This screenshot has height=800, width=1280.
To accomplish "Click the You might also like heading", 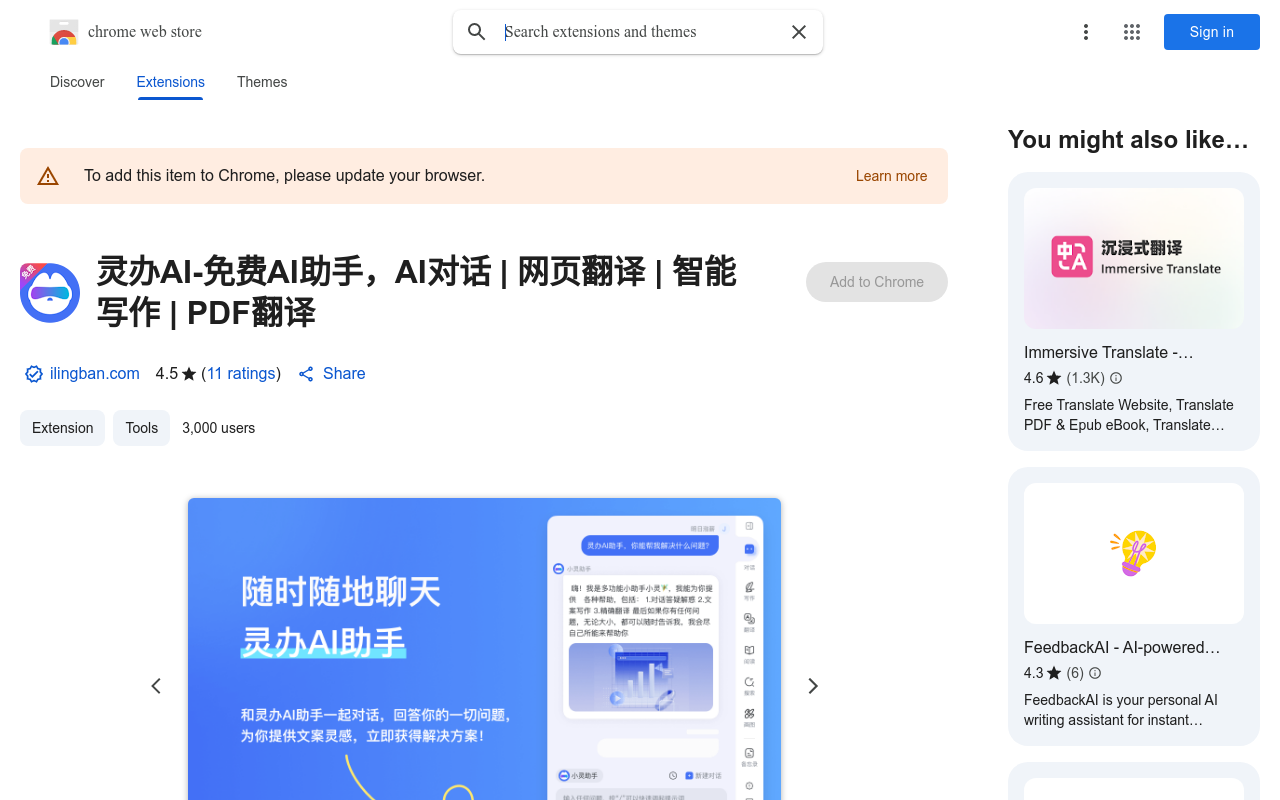I will (x=1128, y=140).
